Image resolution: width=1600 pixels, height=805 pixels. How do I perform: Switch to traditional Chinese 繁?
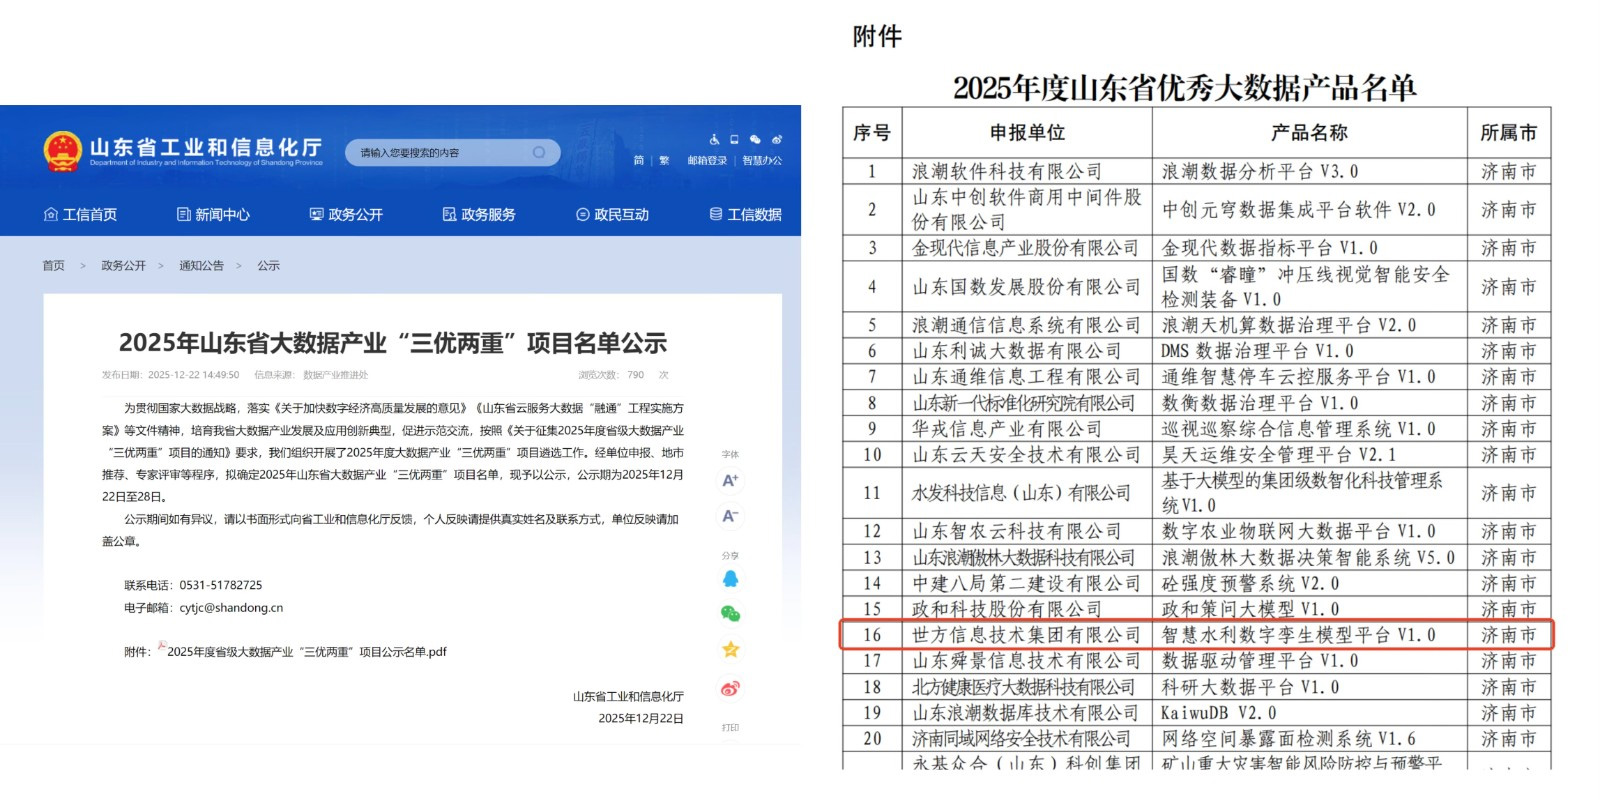[x=664, y=160]
